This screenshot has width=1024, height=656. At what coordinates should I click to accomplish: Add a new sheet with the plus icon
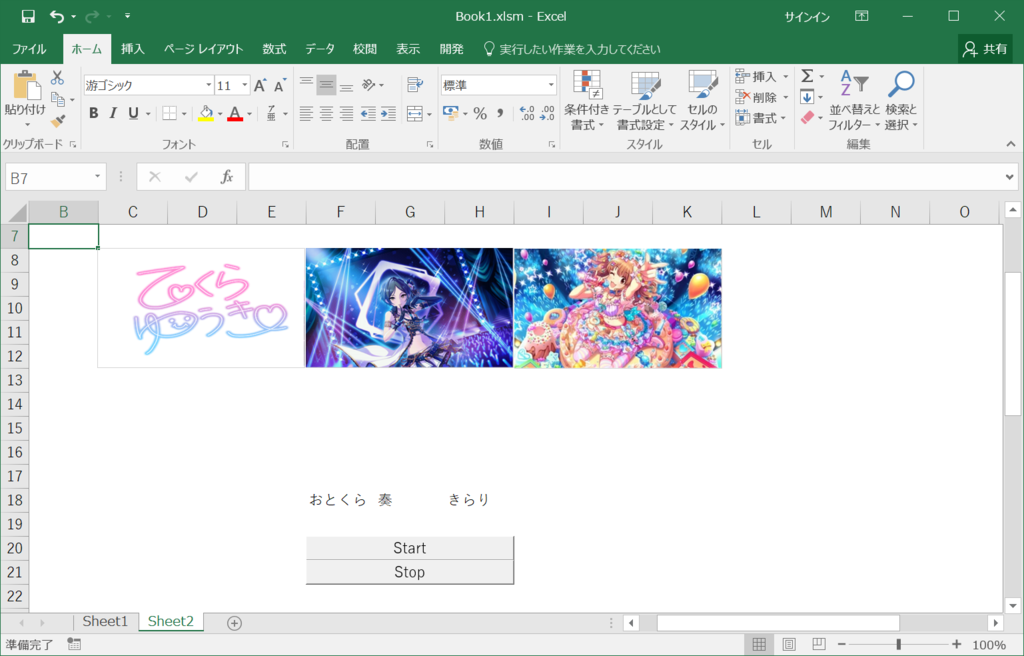tap(234, 623)
